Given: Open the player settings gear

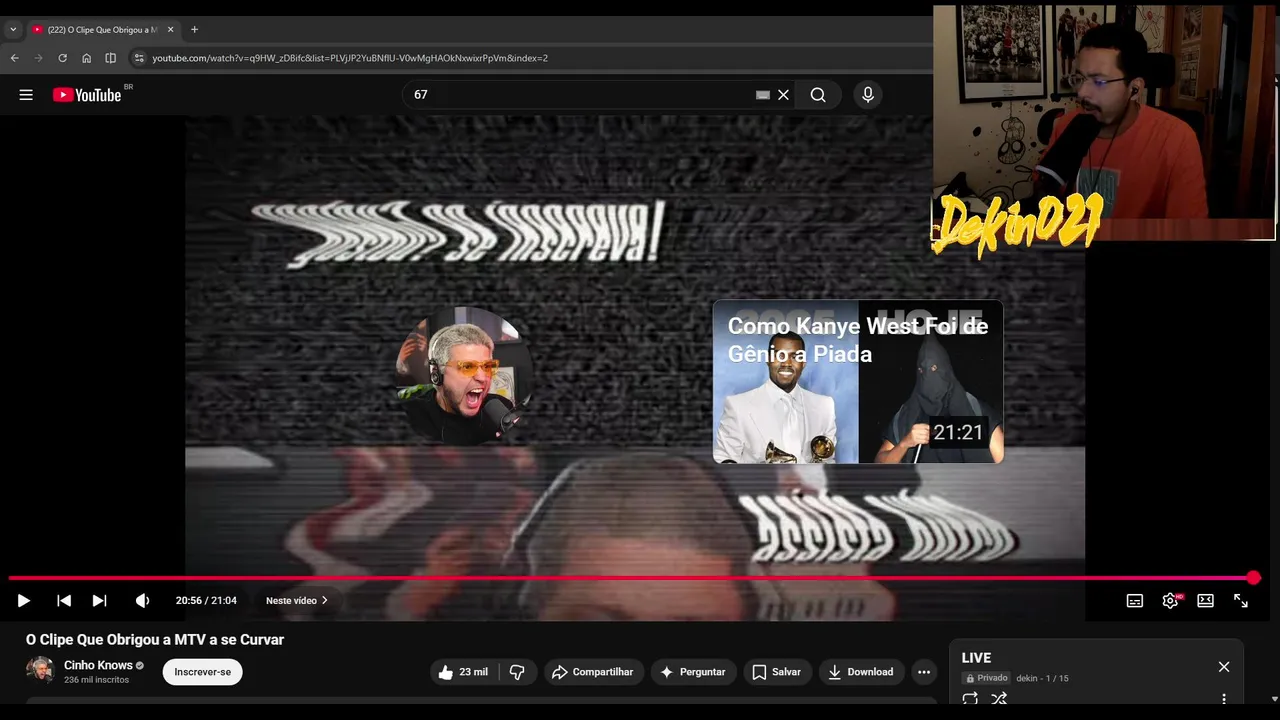Looking at the screenshot, I should (x=1170, y=601).
